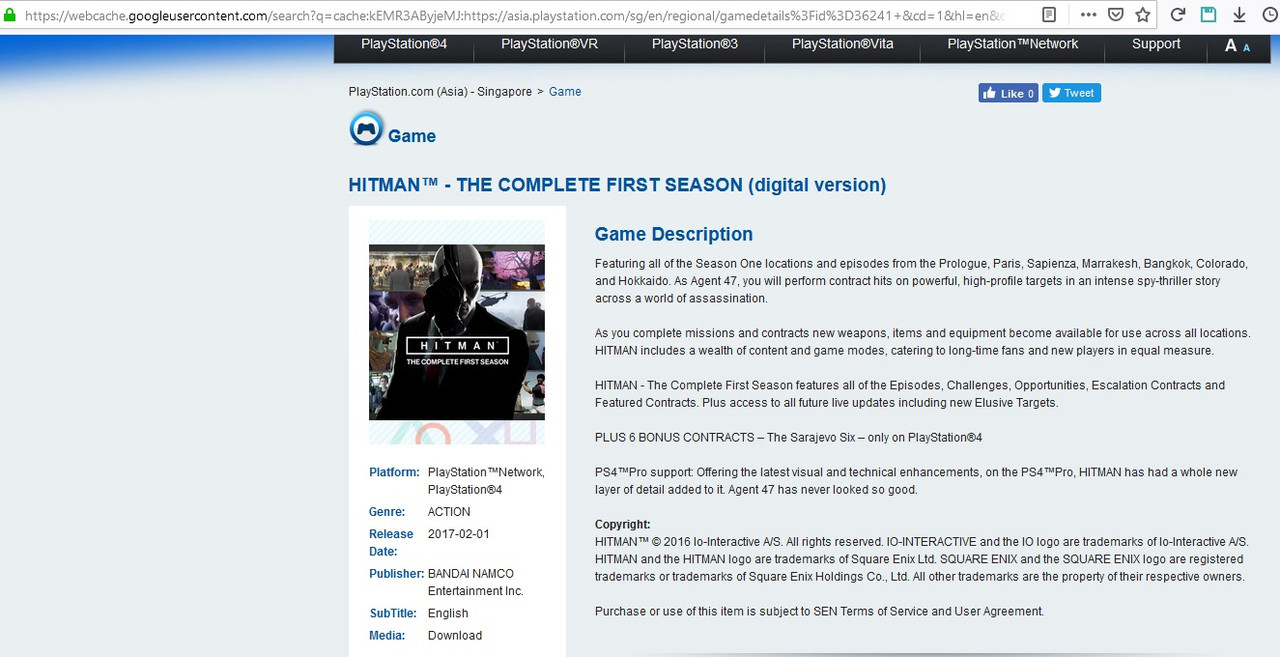Open PlayStation®Vita navigation tab

[843, 44]
